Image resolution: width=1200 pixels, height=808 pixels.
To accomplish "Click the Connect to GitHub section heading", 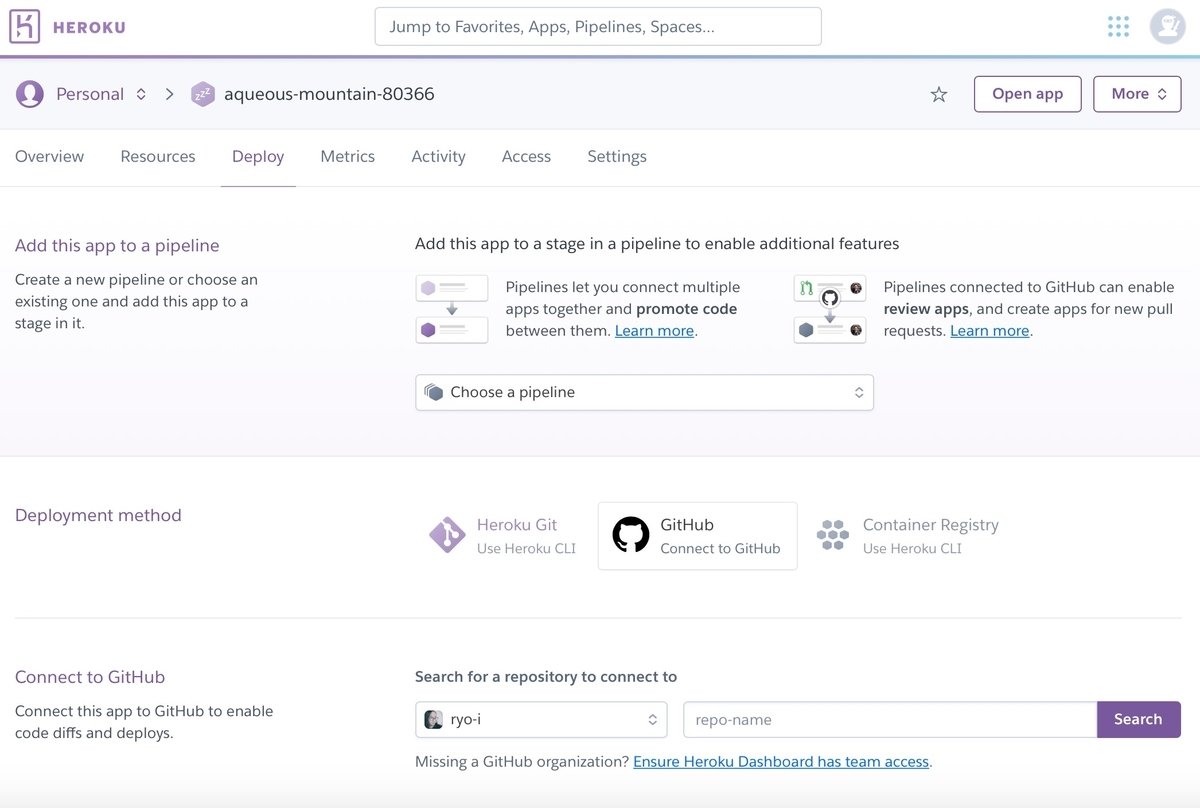I will [x=90, y=678].
